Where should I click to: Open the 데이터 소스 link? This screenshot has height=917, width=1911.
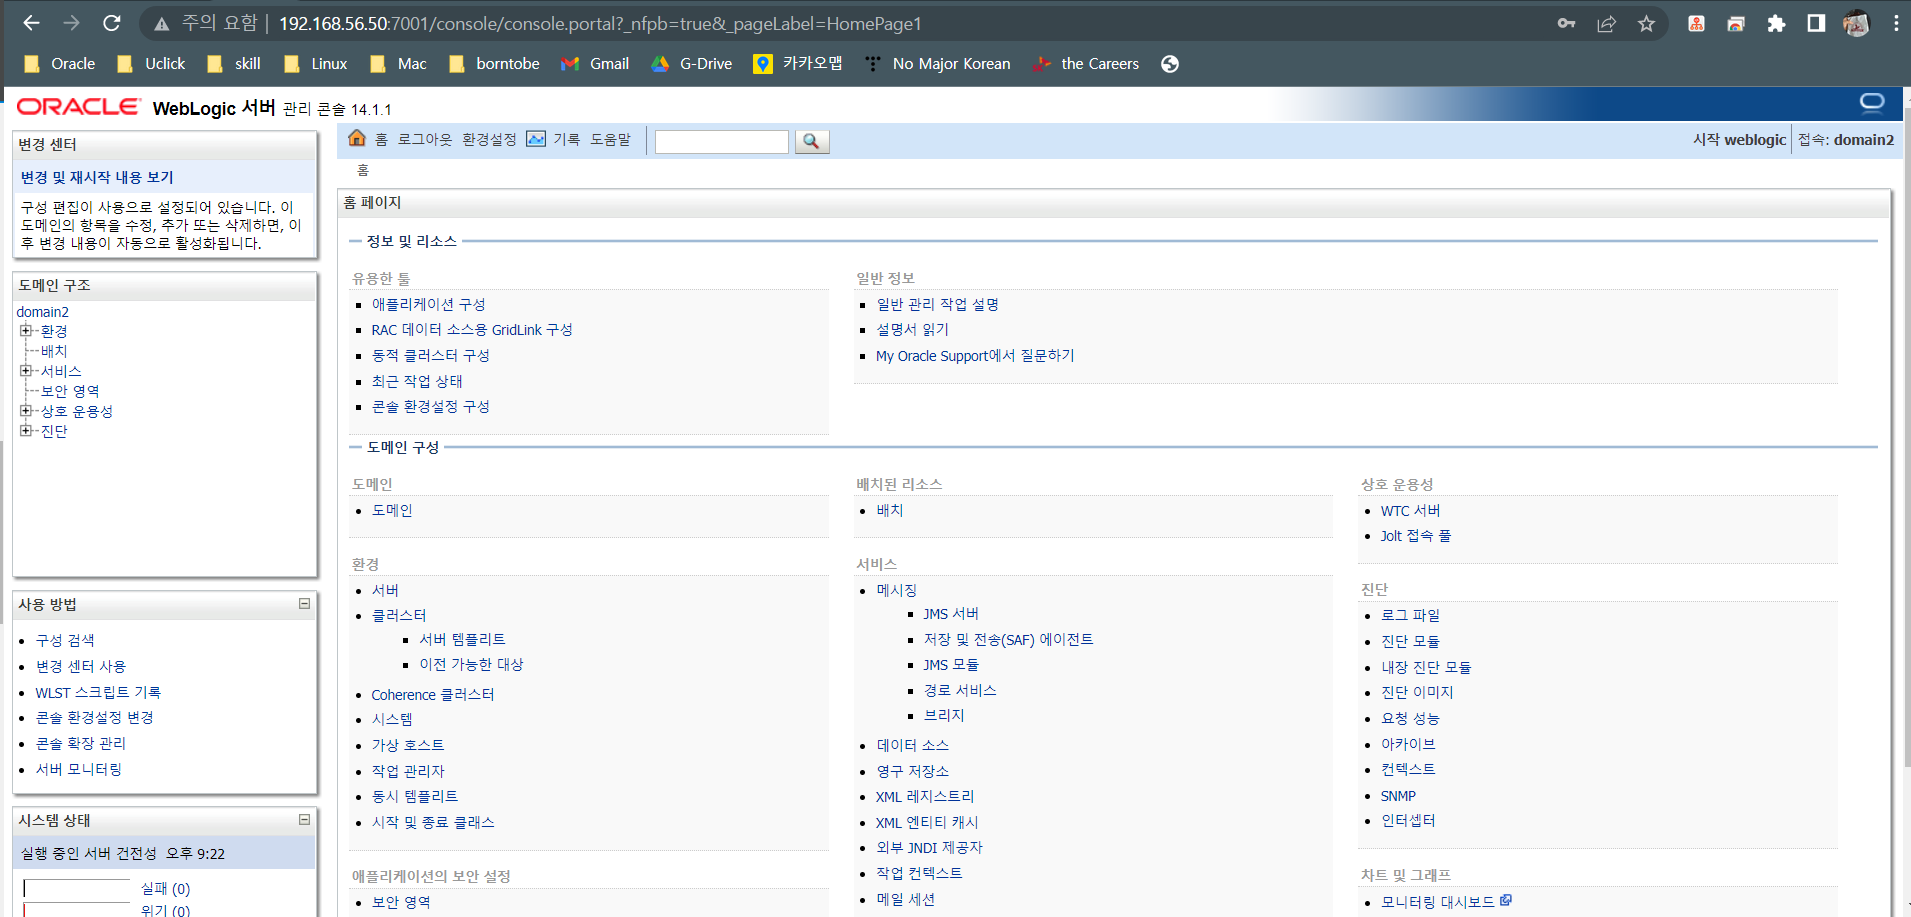[913, 745]
